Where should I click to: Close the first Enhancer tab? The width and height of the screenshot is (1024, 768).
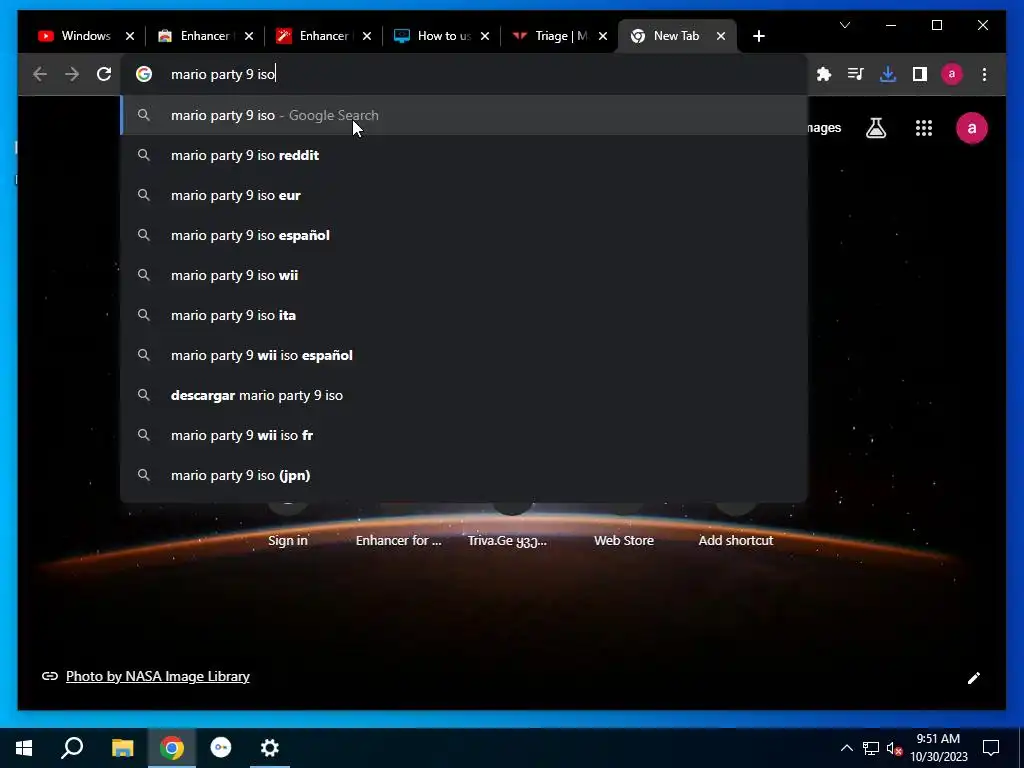[x=249, y=37]
